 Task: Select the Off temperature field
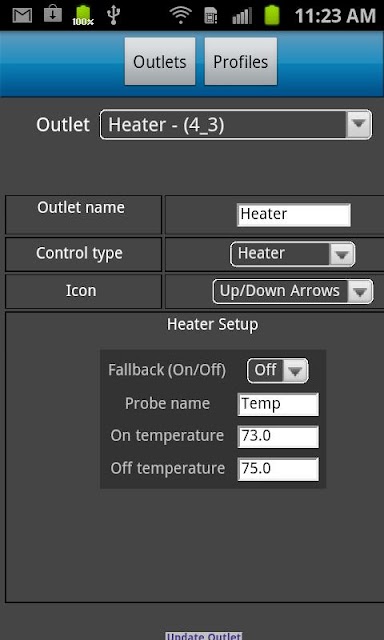[278, 469]
